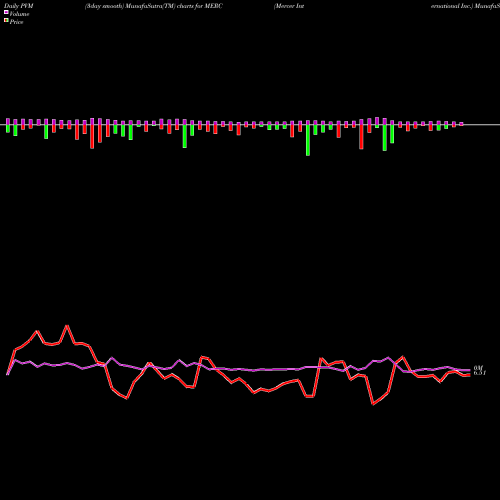Click the Volume legend color swatch
The height and width of the screenshot is (500, 500).
[x=6, y=12]
